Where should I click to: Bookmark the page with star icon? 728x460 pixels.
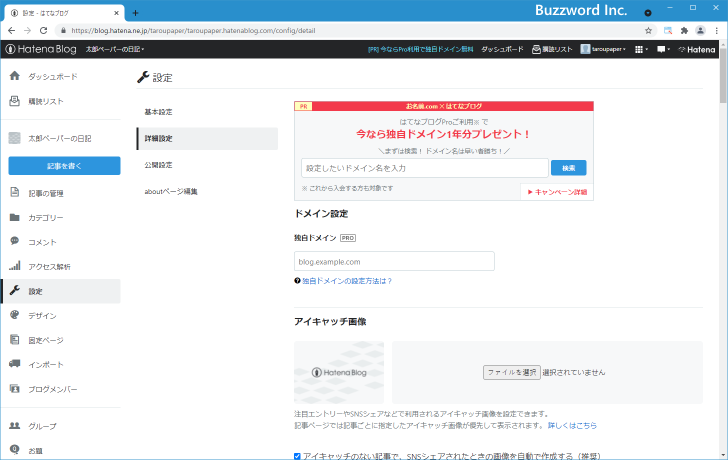click(649, 31)
